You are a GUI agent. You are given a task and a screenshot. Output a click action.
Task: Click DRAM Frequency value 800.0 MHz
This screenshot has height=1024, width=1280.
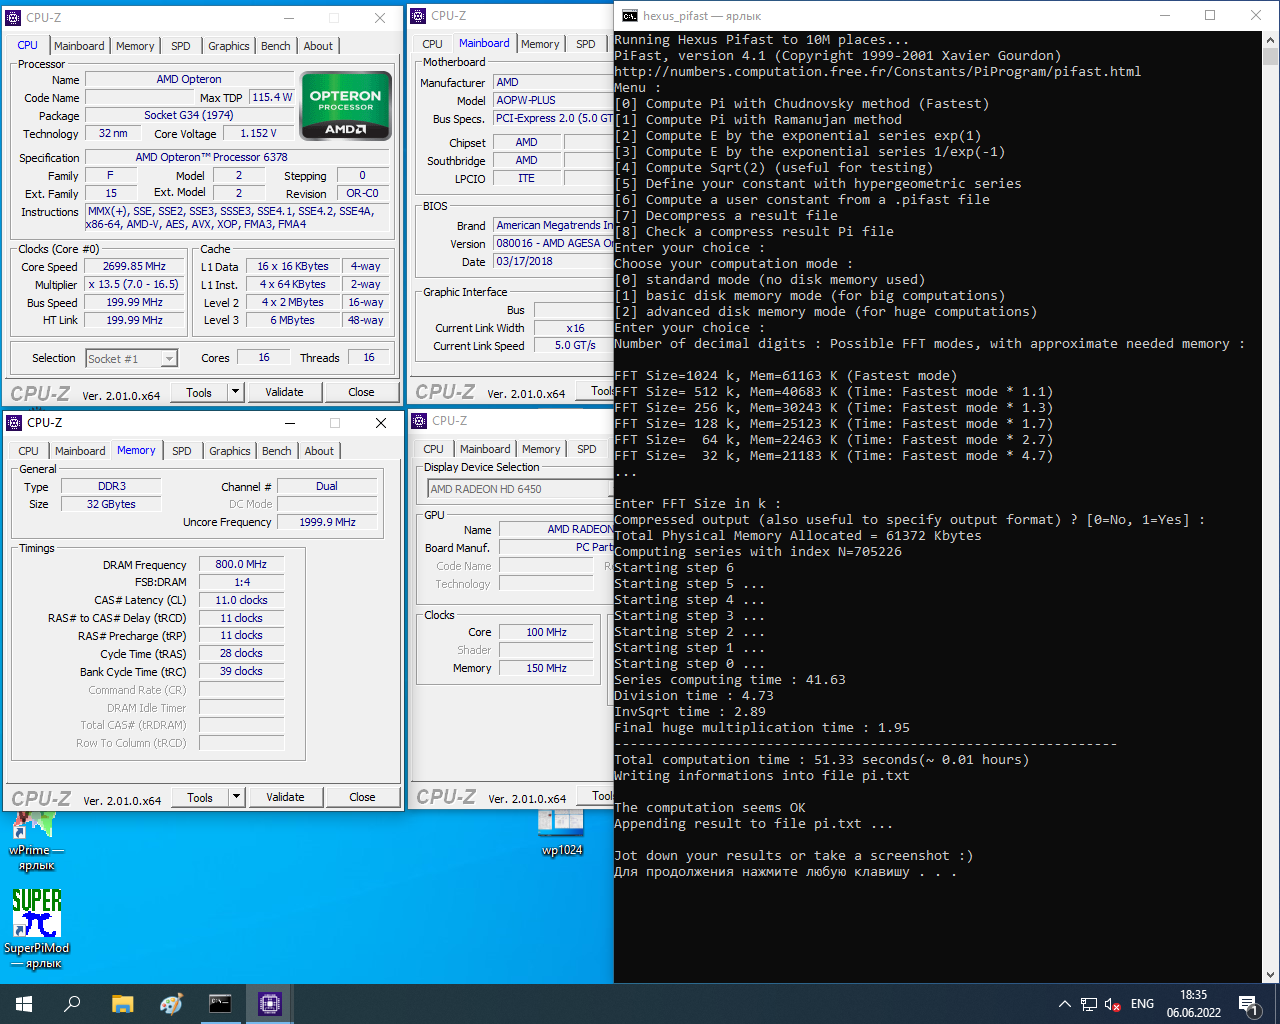click(241, 564)
